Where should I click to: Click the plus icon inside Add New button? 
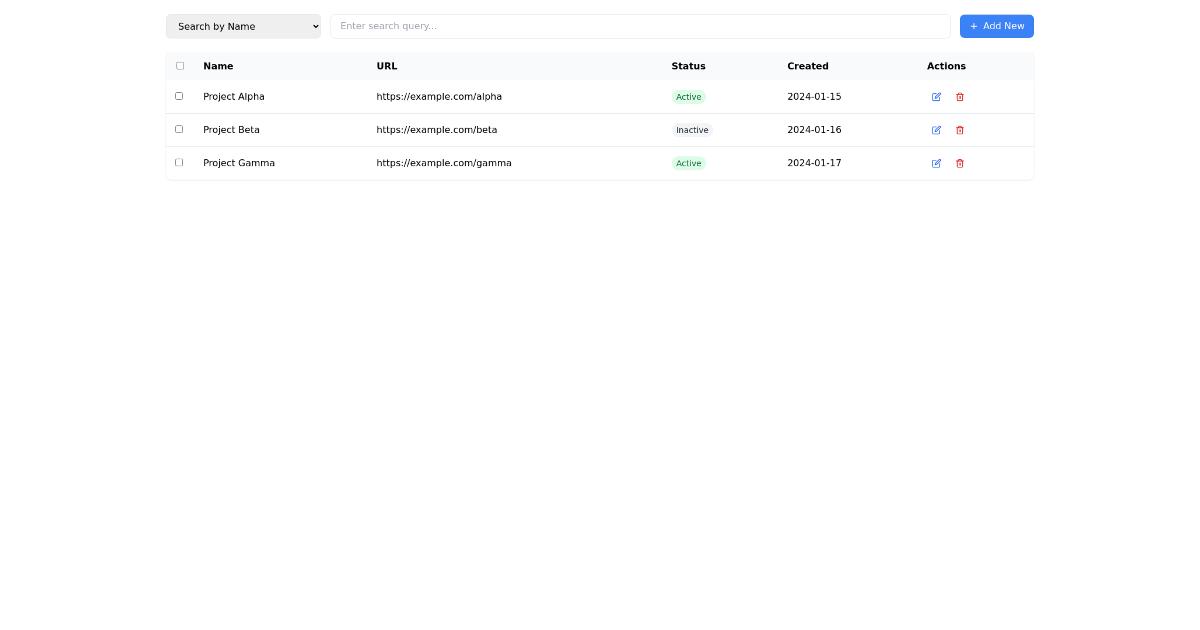973,26
